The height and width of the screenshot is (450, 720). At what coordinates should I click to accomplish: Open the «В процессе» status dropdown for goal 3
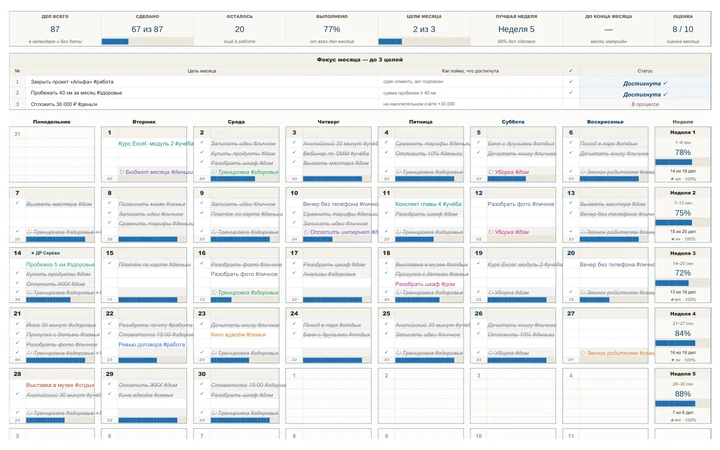coord(645,104)
